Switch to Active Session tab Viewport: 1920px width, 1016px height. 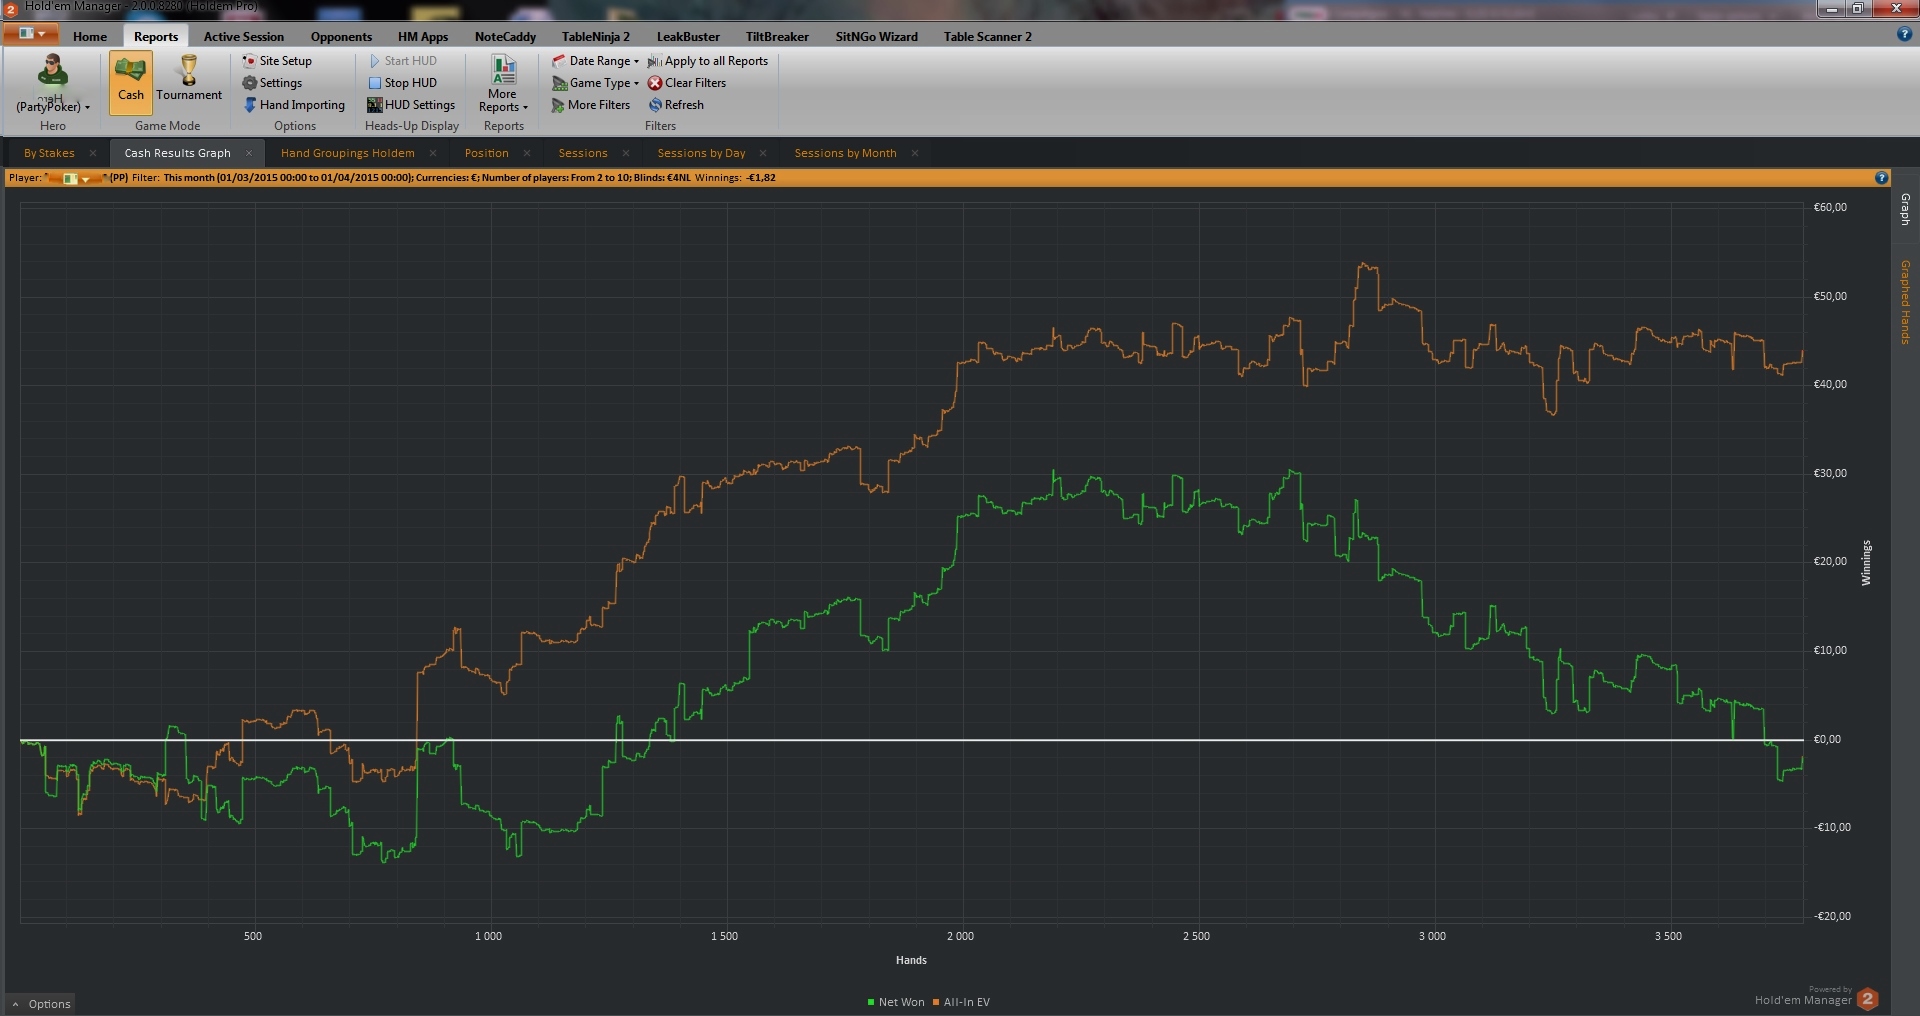pos(244,37)
